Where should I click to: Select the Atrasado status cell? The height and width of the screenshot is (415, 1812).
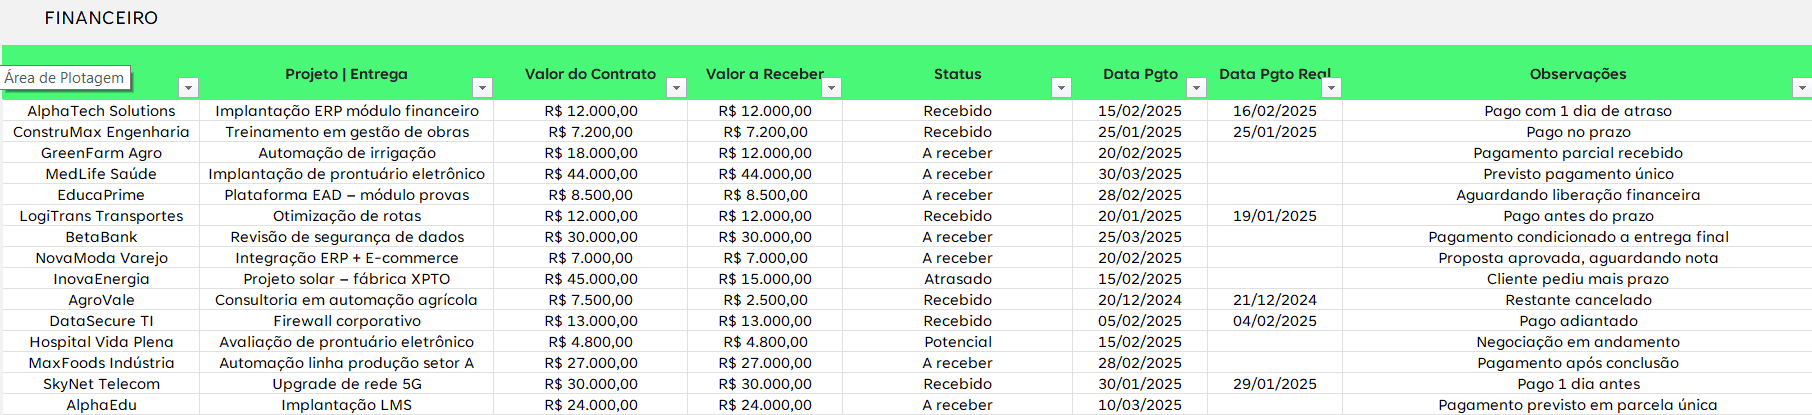click(957, 279)
